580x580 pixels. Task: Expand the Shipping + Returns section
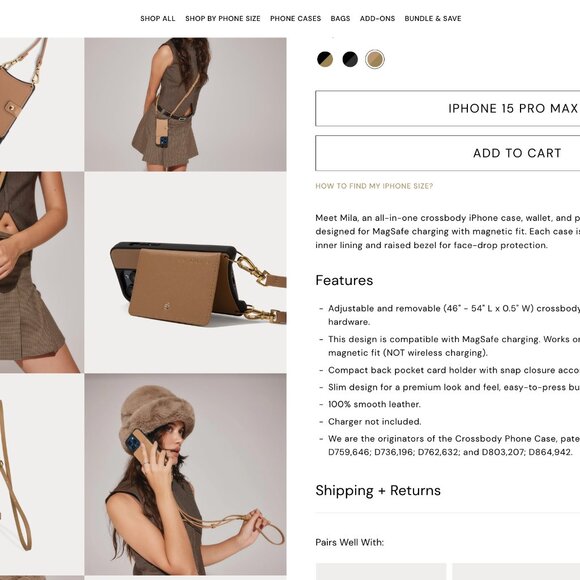(x=378, y=490)
